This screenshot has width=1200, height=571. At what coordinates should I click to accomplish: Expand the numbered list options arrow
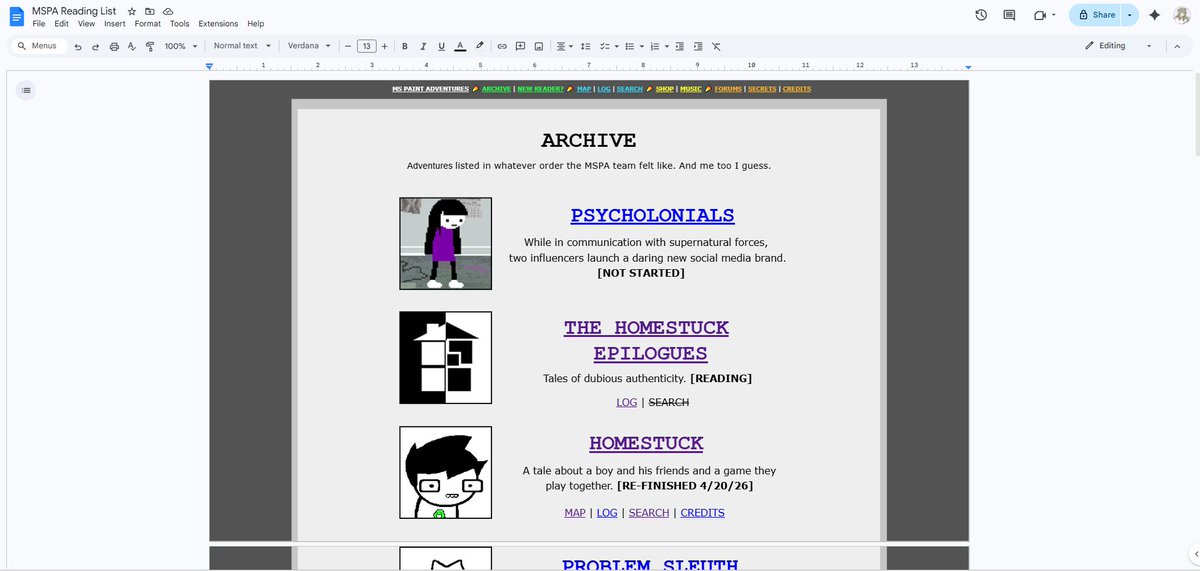point(666,46)
